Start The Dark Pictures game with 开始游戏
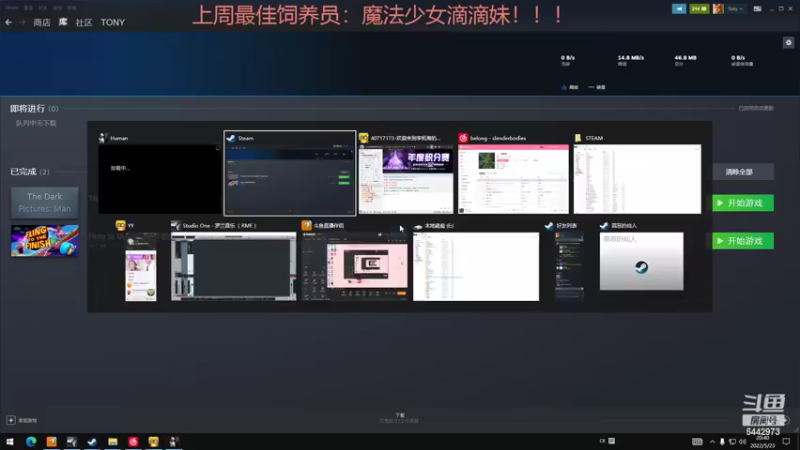This screenshot has width=800, height=450. (x=743, y=203)
